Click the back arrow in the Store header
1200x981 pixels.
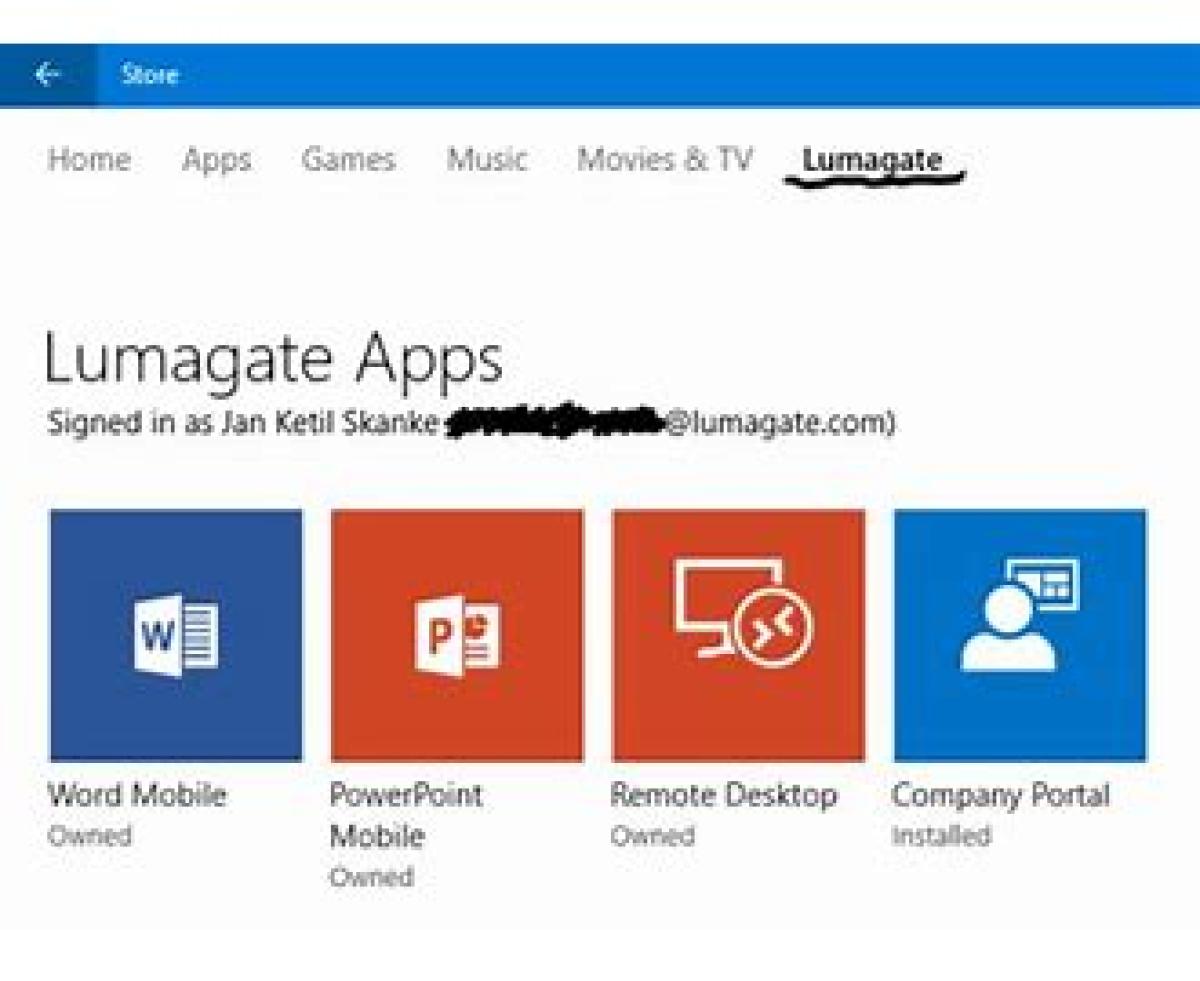point(47,75)
